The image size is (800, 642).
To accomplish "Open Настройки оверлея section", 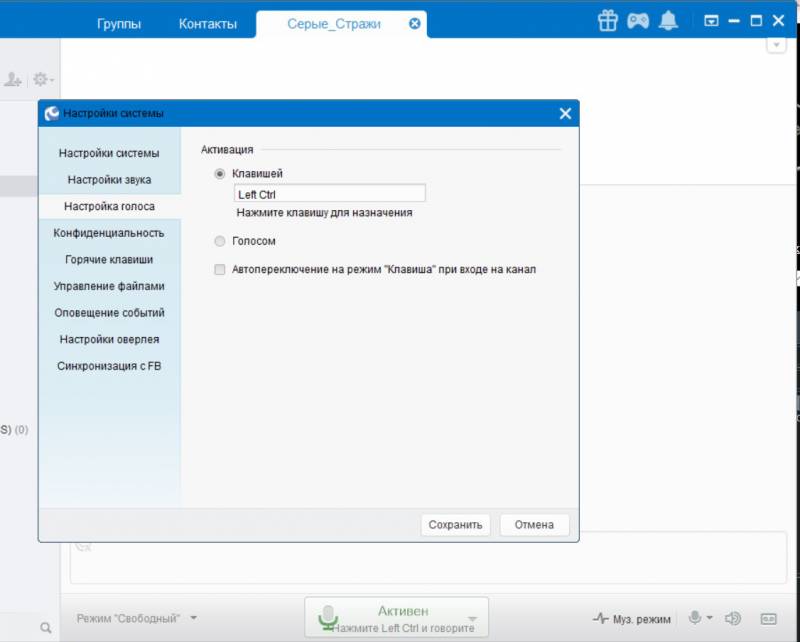I will [109, 339].
